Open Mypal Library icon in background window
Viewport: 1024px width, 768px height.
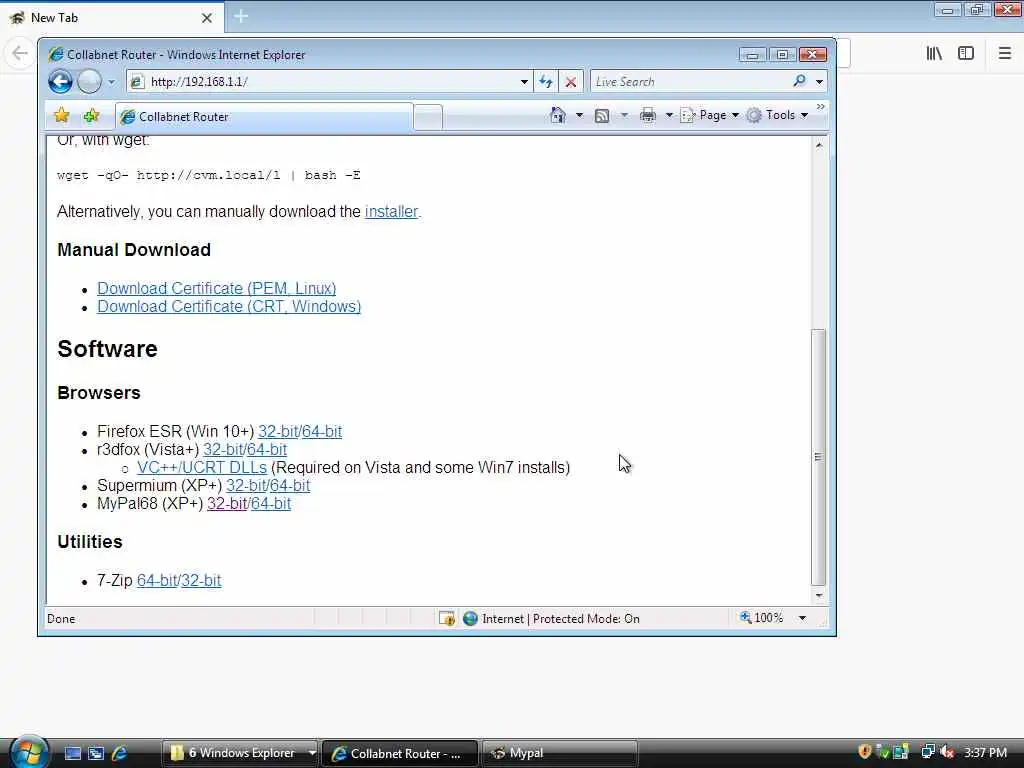coord(934,54)
